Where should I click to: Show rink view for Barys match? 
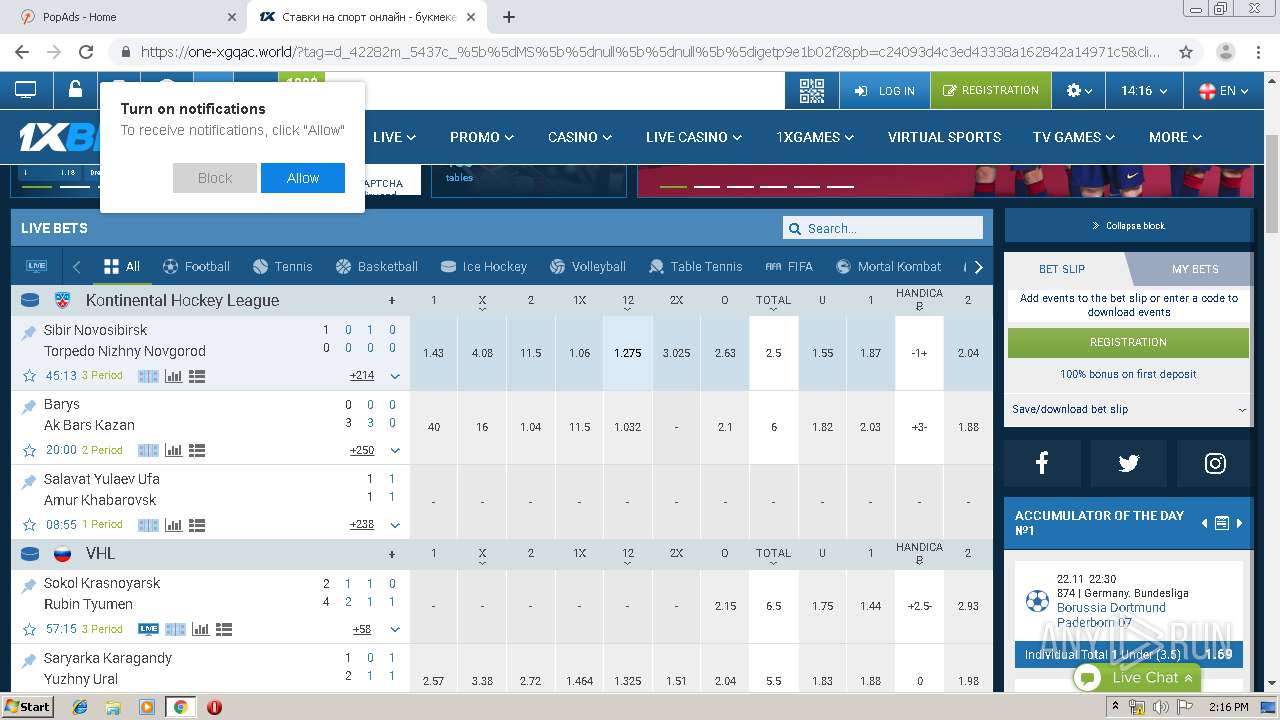point(148,451)
